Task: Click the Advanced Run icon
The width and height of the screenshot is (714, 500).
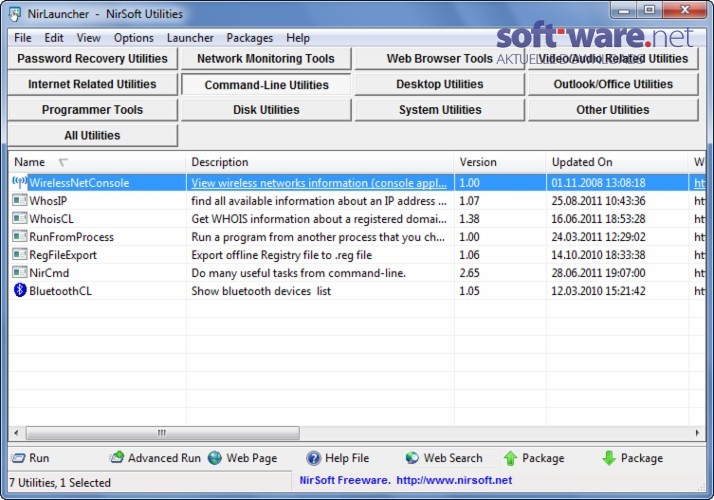Action: [117, 457]
